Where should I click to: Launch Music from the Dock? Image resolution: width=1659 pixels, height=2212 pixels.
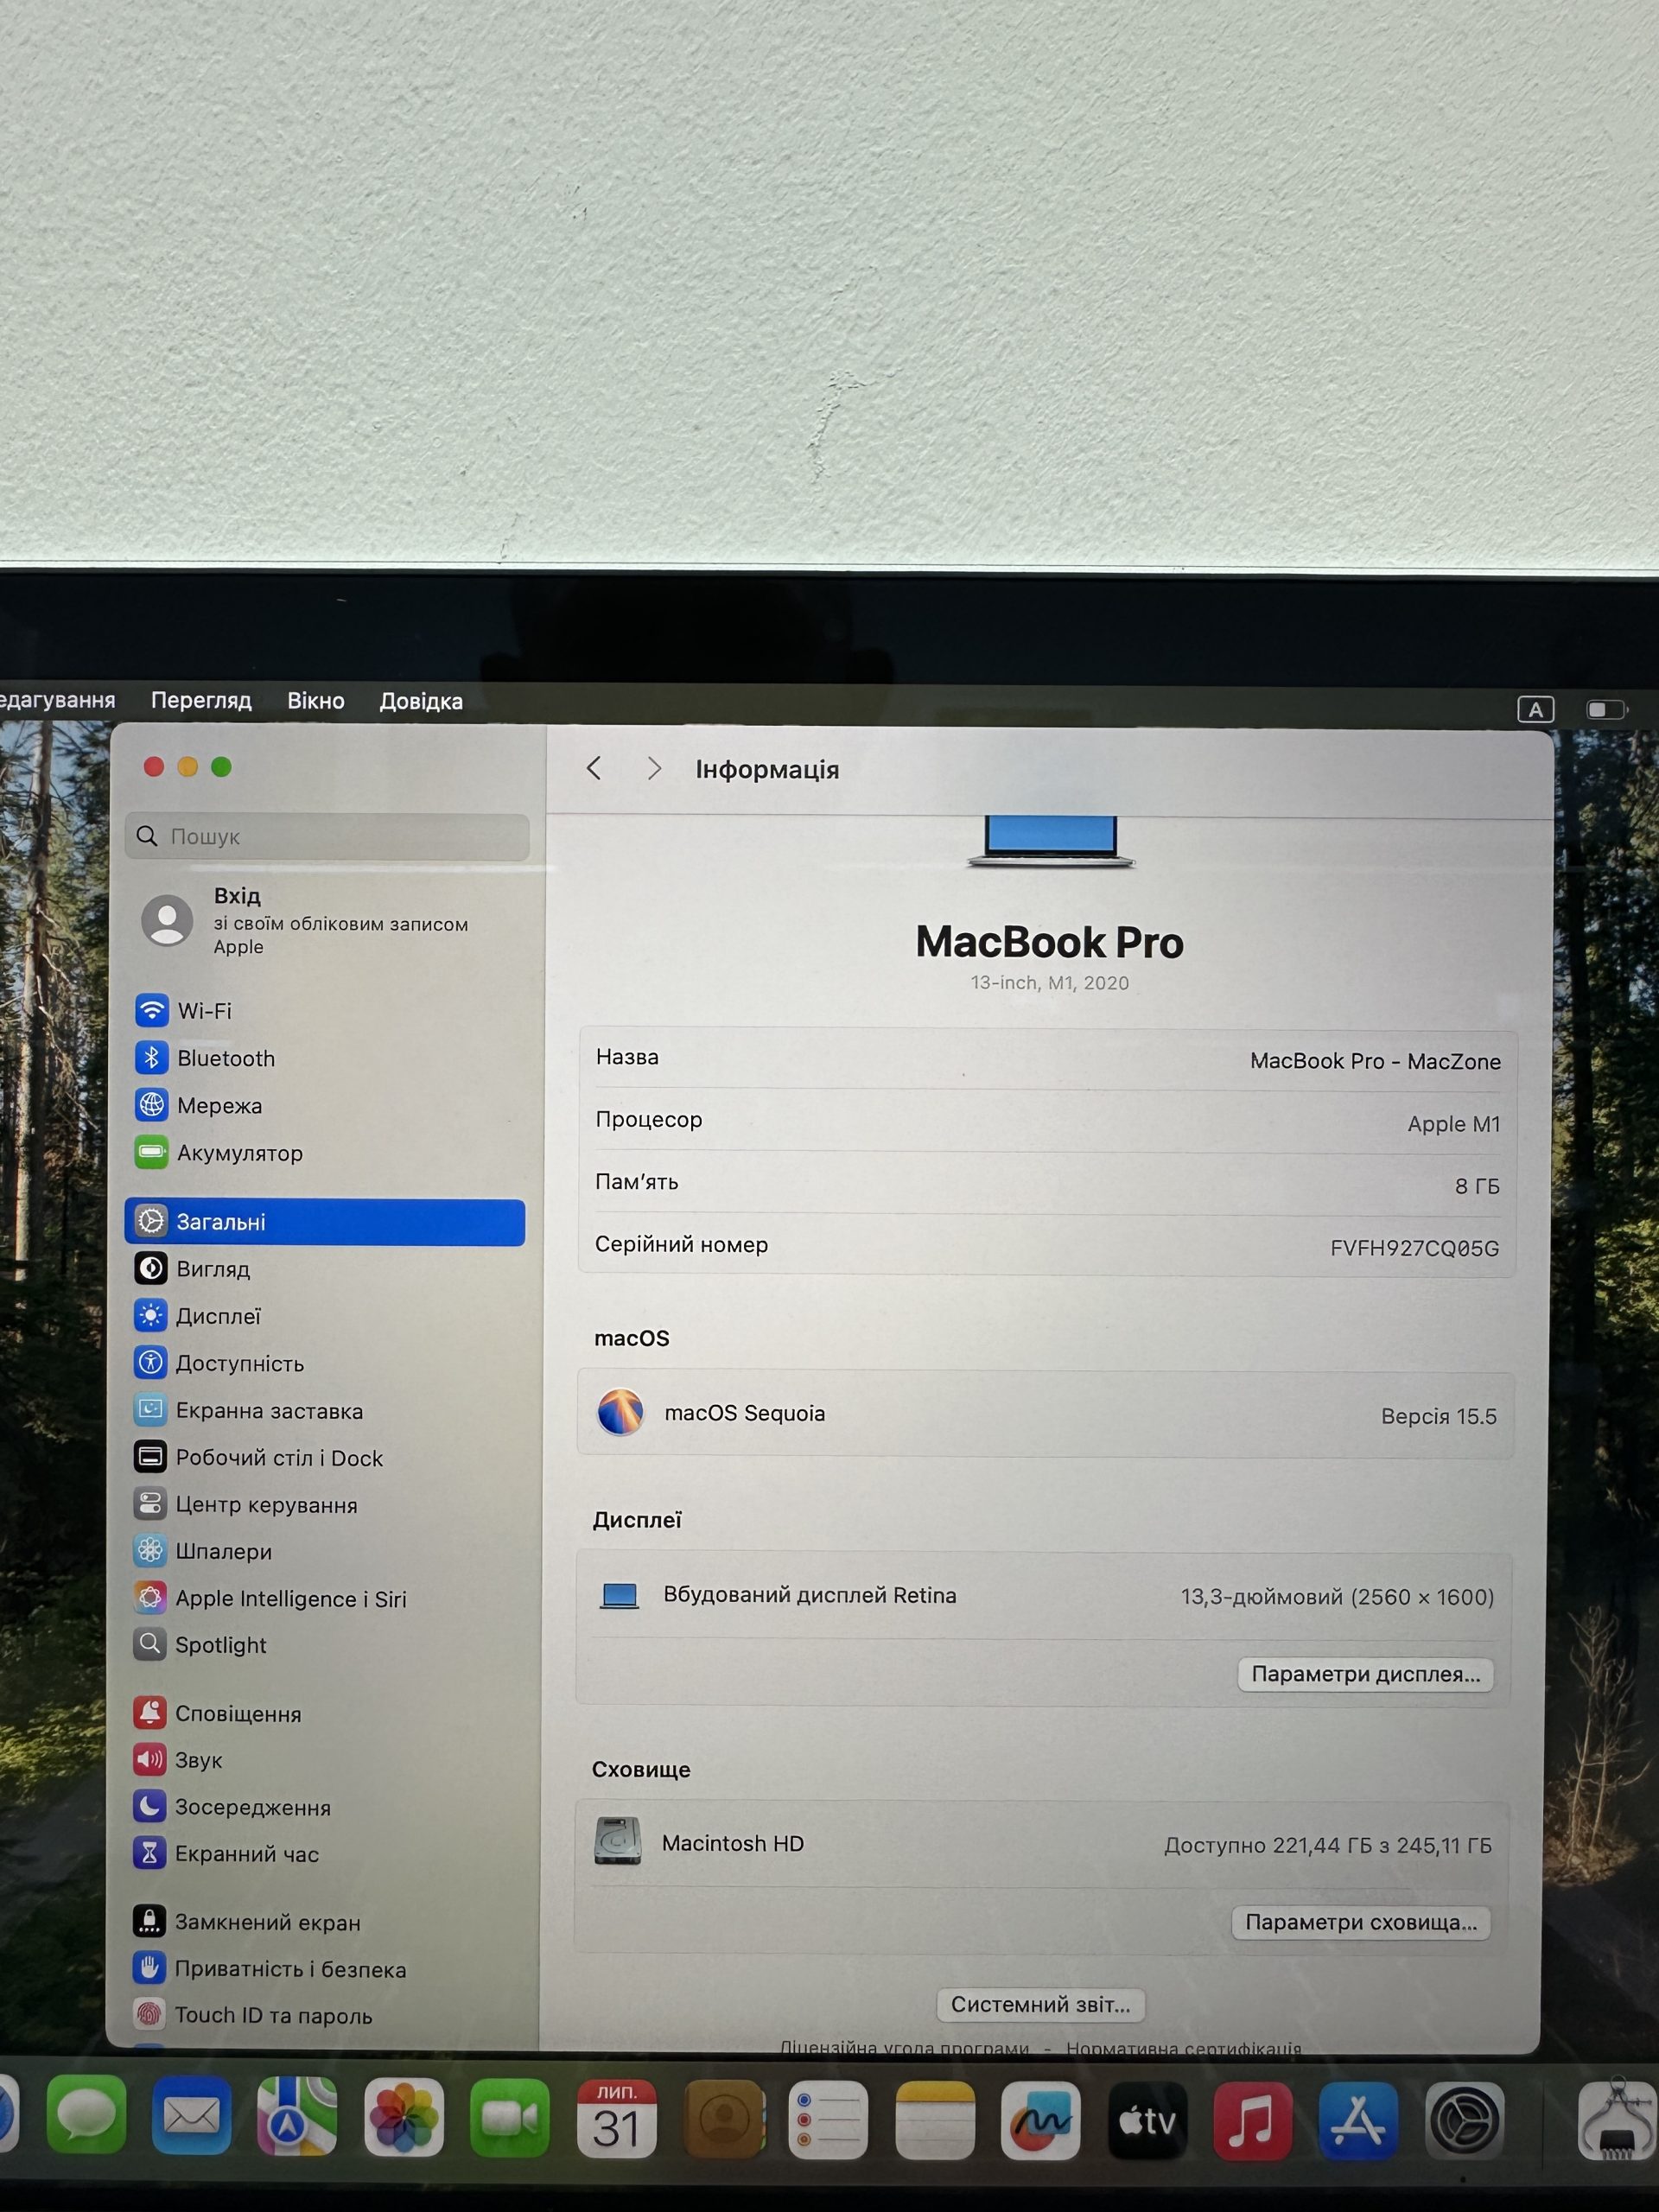(1252, 2122)
